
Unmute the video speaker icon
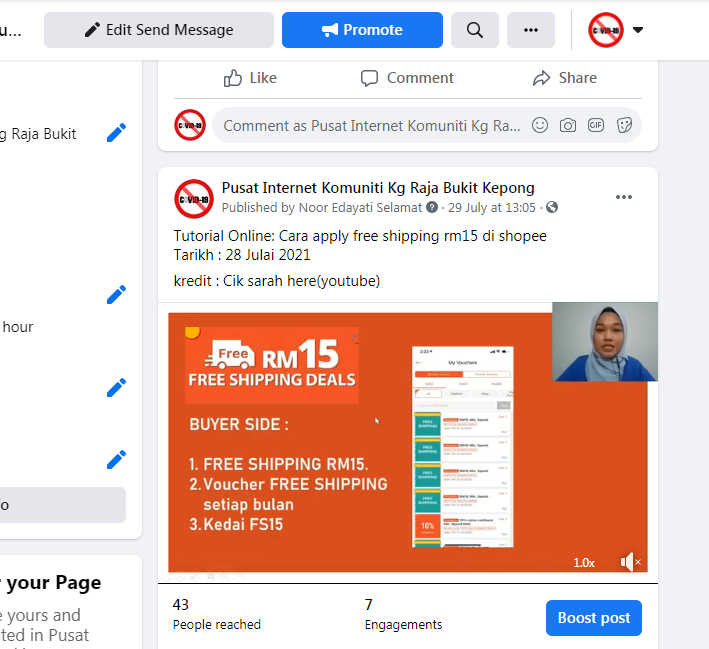pyautogui.click(x=630, y=562)
